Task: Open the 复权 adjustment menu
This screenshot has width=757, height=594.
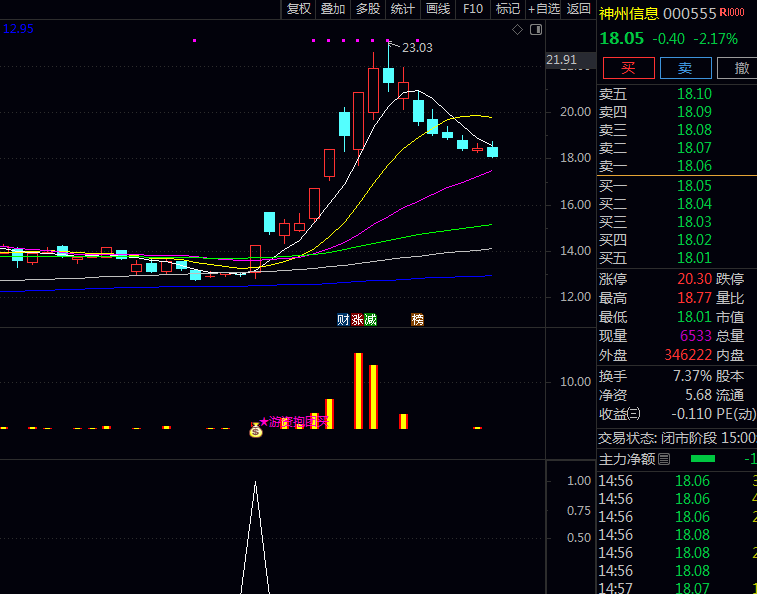Action: 299,9
